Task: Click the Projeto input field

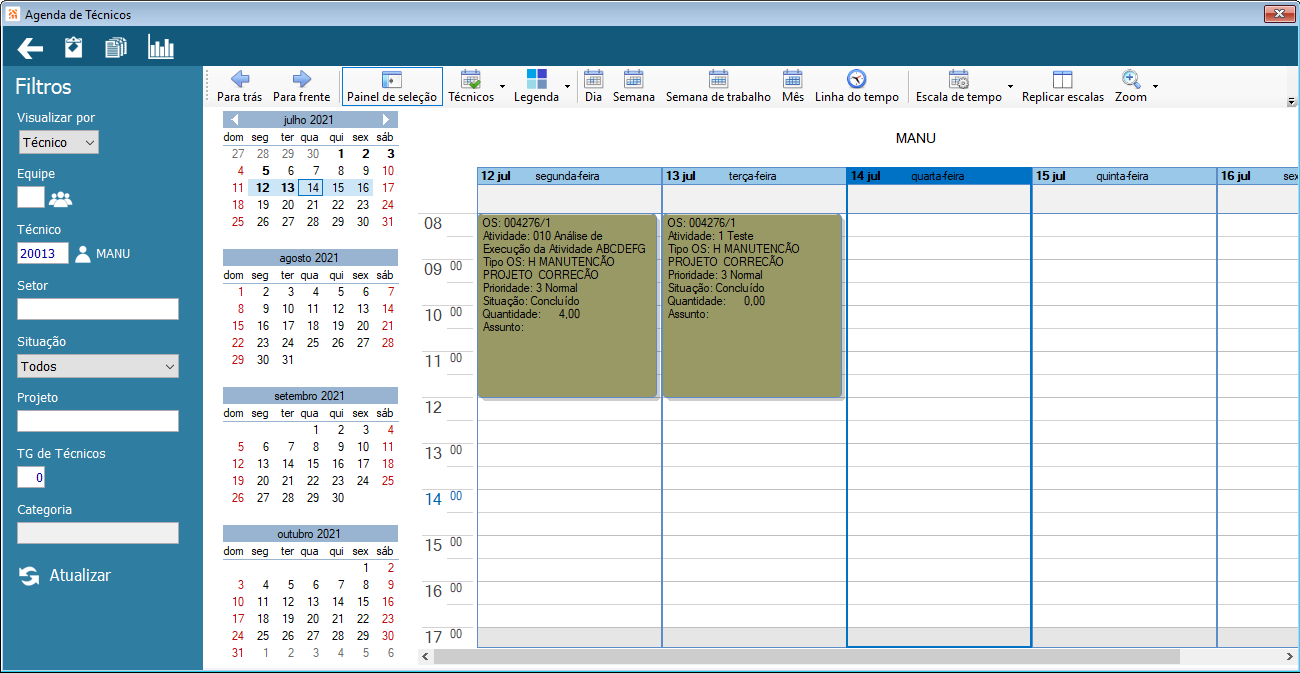Action: pyautogui.click(x=98, y=422)
